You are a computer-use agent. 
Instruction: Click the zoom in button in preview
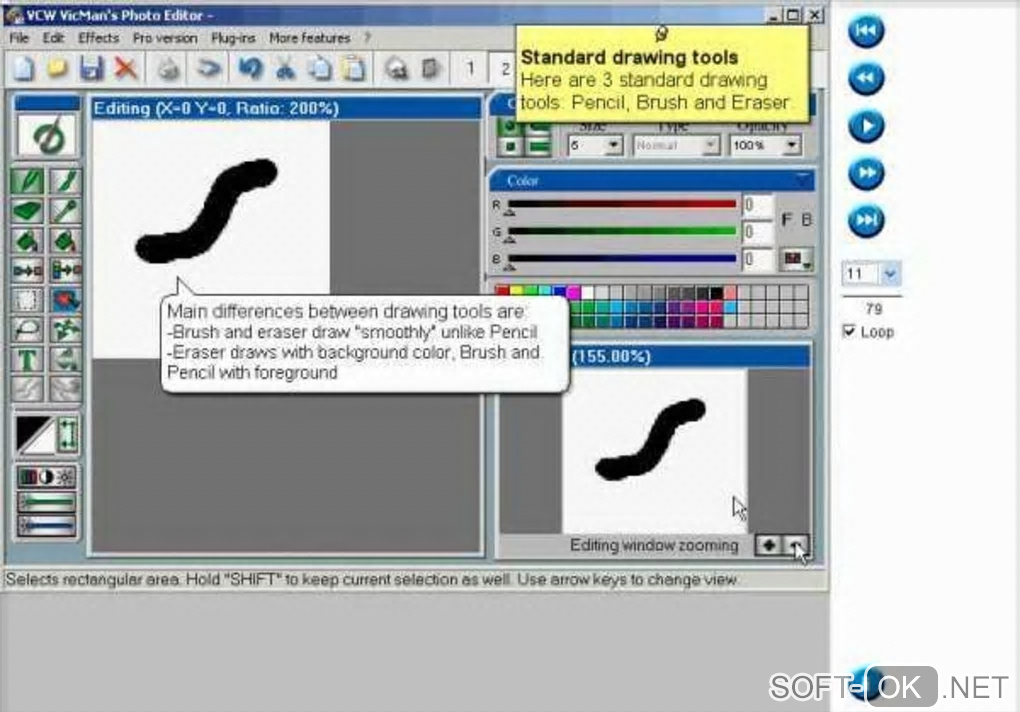[768, 546]
